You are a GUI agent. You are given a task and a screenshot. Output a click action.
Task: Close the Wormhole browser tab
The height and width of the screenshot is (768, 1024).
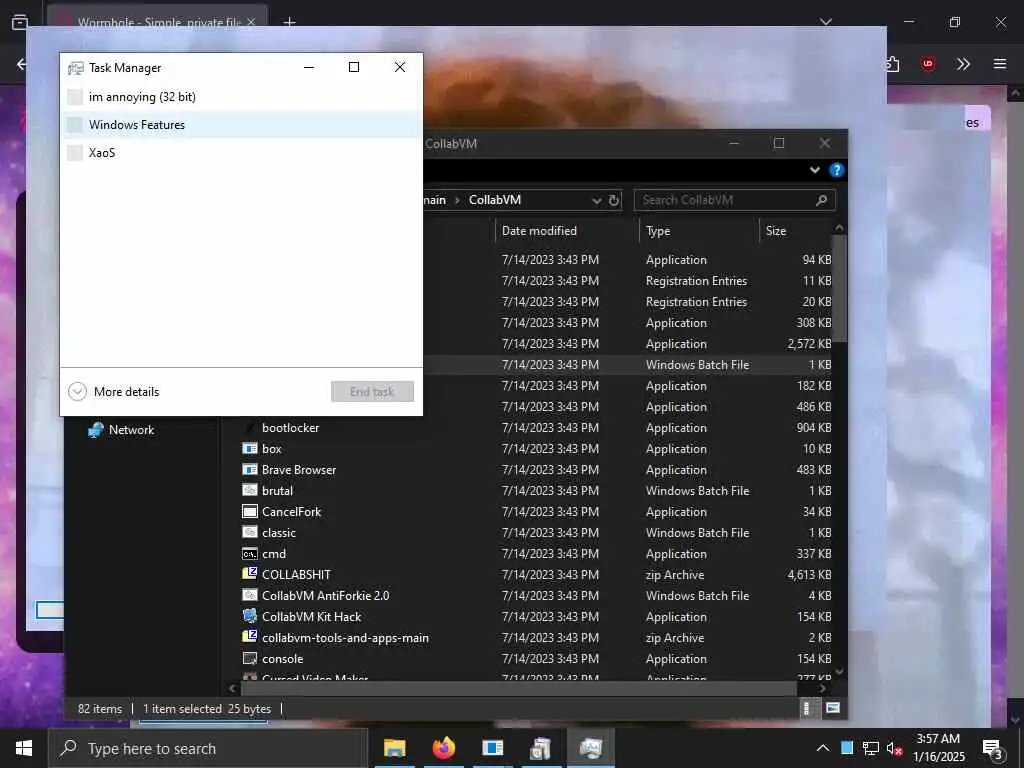pyautogui.click(x=251, y=23)
